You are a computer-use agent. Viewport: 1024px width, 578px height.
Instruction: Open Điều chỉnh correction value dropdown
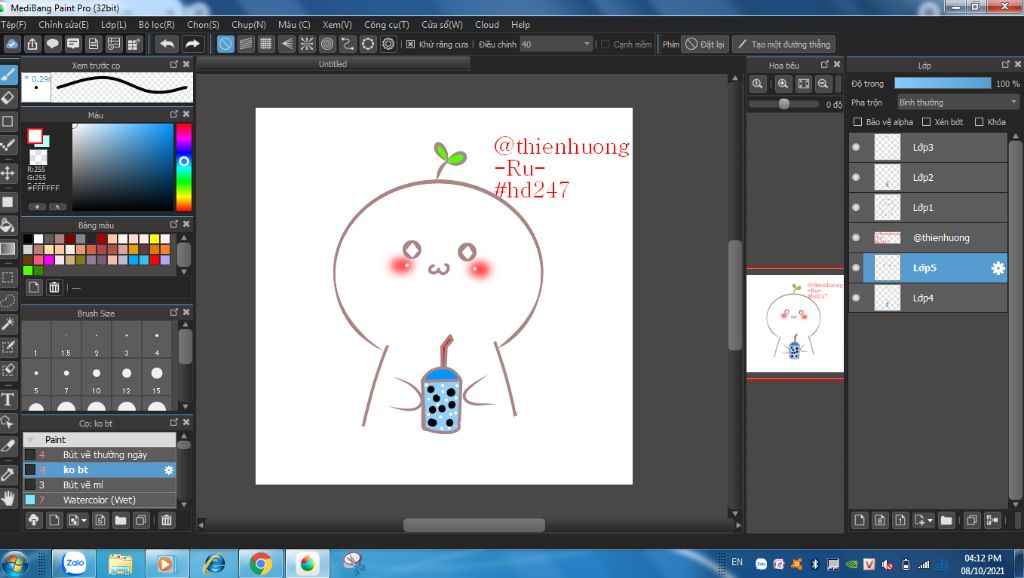point(556,44)
